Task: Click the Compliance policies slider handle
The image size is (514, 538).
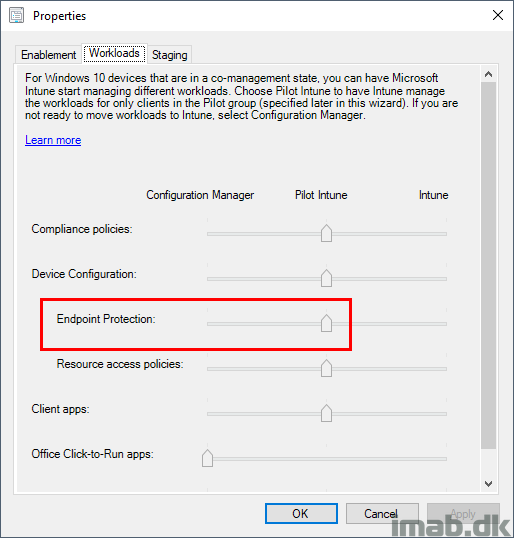Action: click(326, 233)
